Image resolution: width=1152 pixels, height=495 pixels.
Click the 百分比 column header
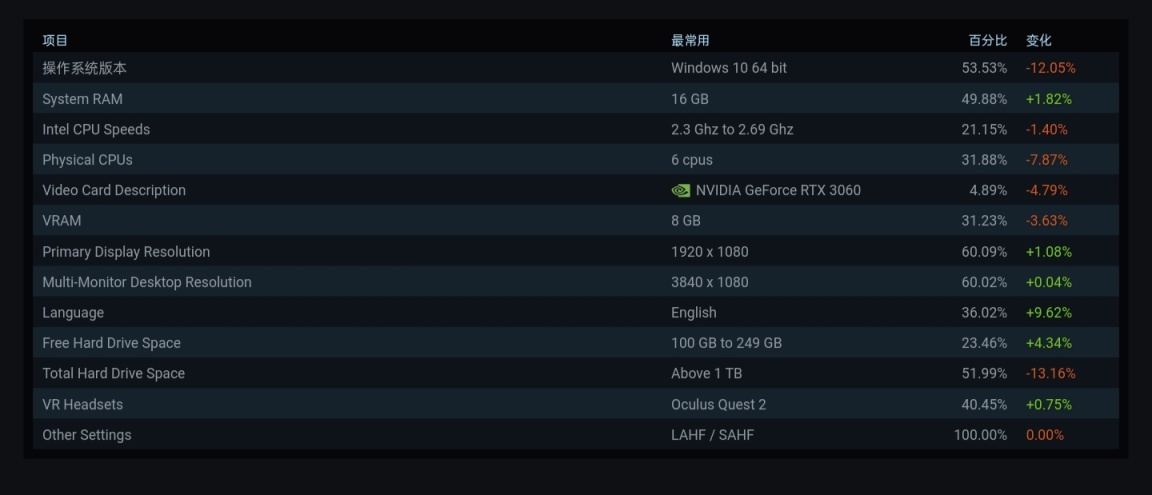coord(987,40)
